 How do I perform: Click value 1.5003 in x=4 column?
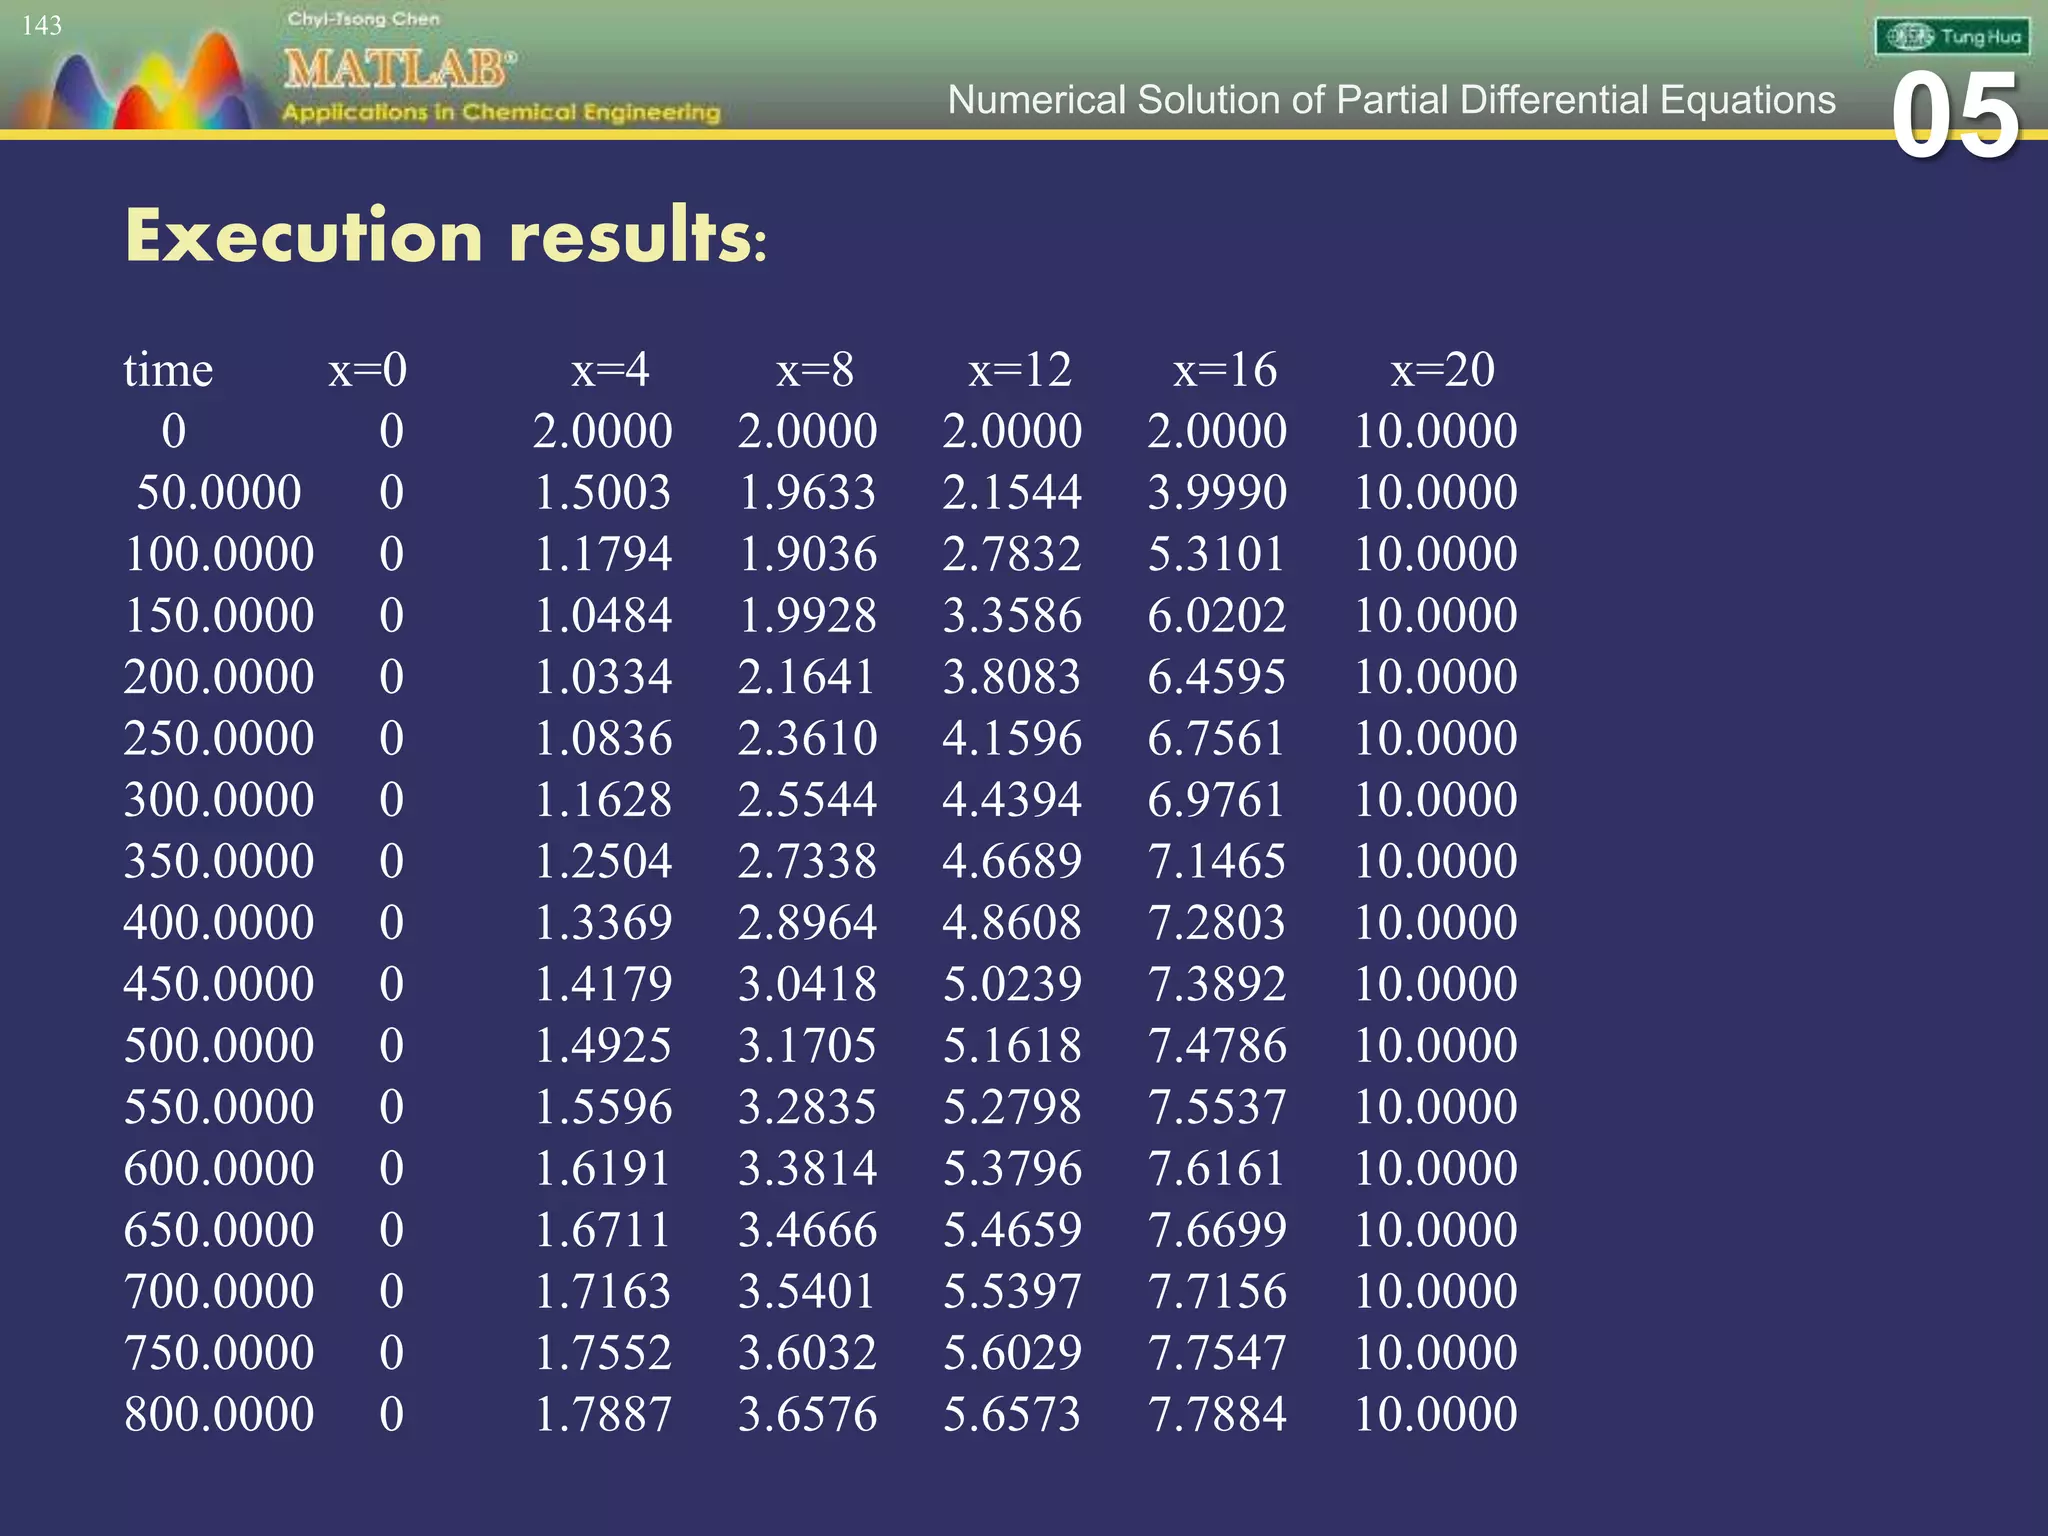tap(603, 492)
